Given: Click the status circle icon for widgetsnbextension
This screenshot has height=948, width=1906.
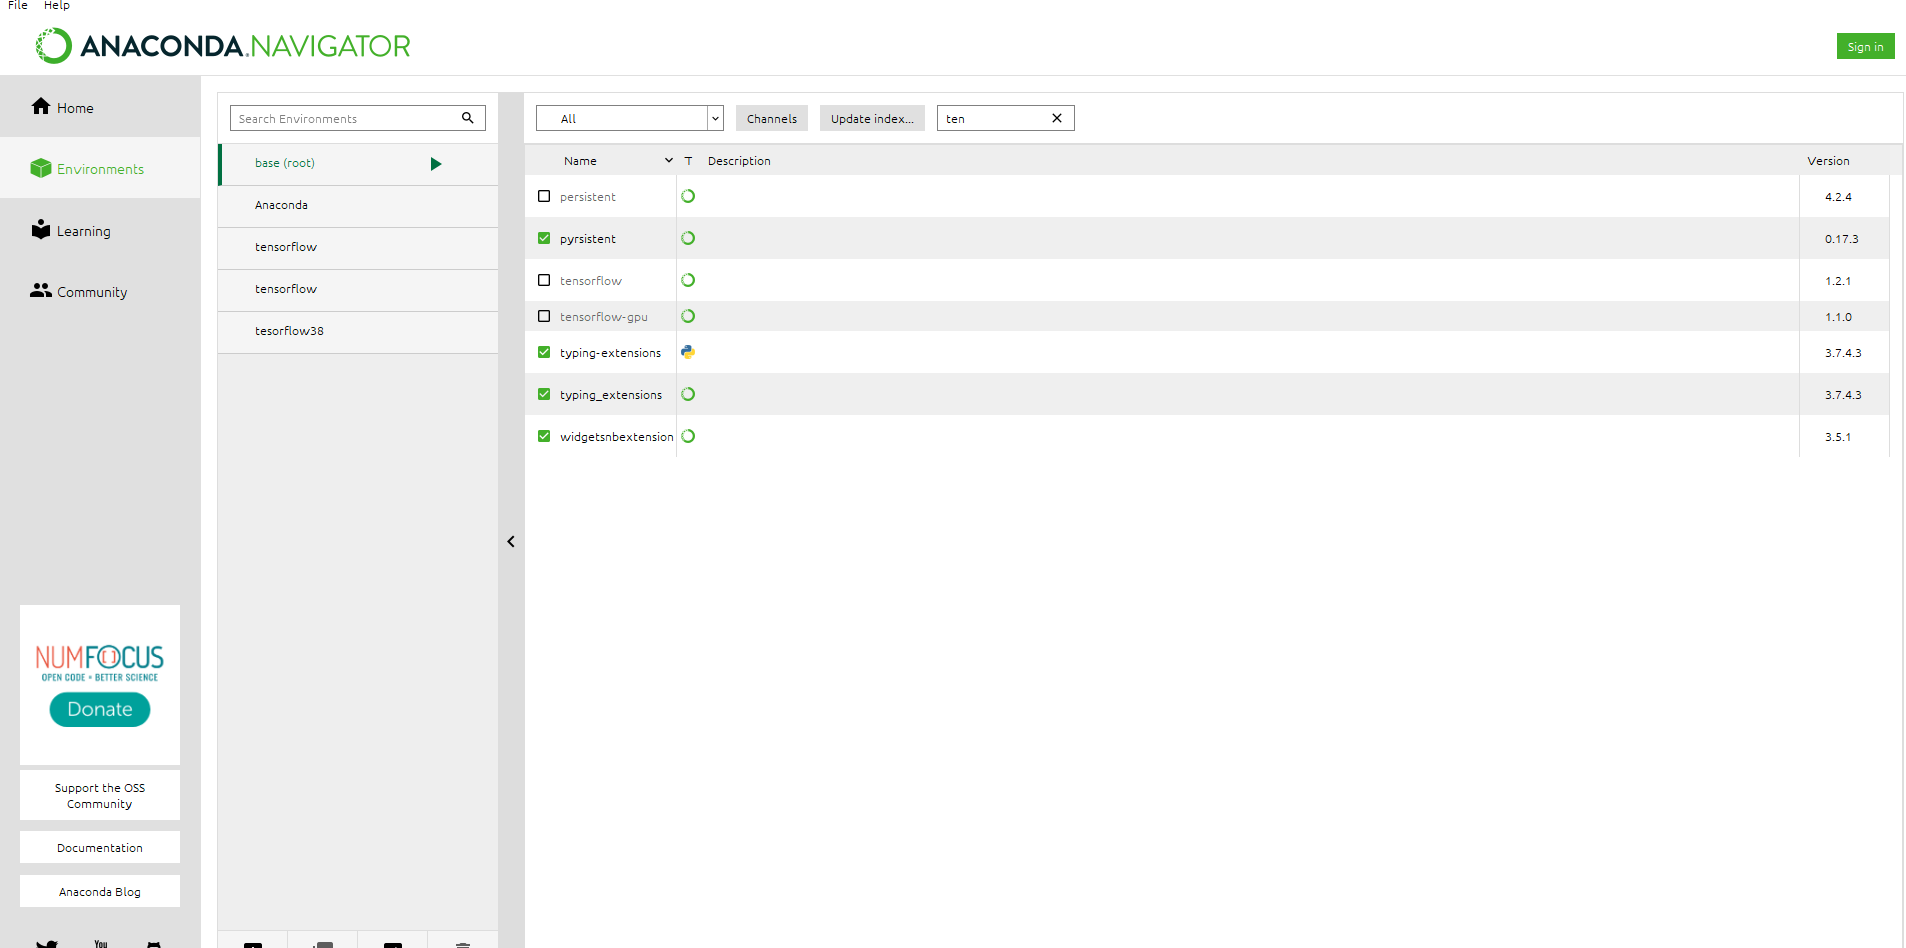Looking at the screenshot, I should click(688, 436).
